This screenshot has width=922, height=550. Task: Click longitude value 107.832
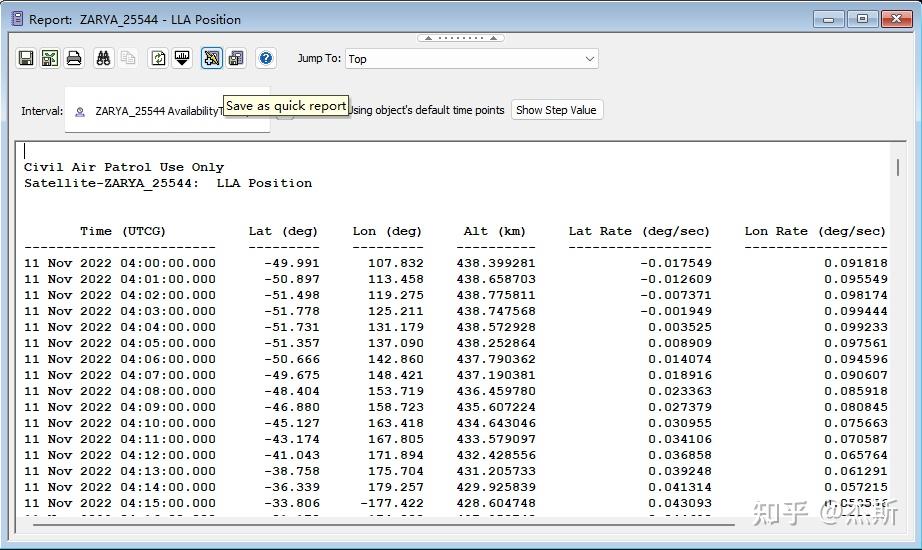(396, 263)
